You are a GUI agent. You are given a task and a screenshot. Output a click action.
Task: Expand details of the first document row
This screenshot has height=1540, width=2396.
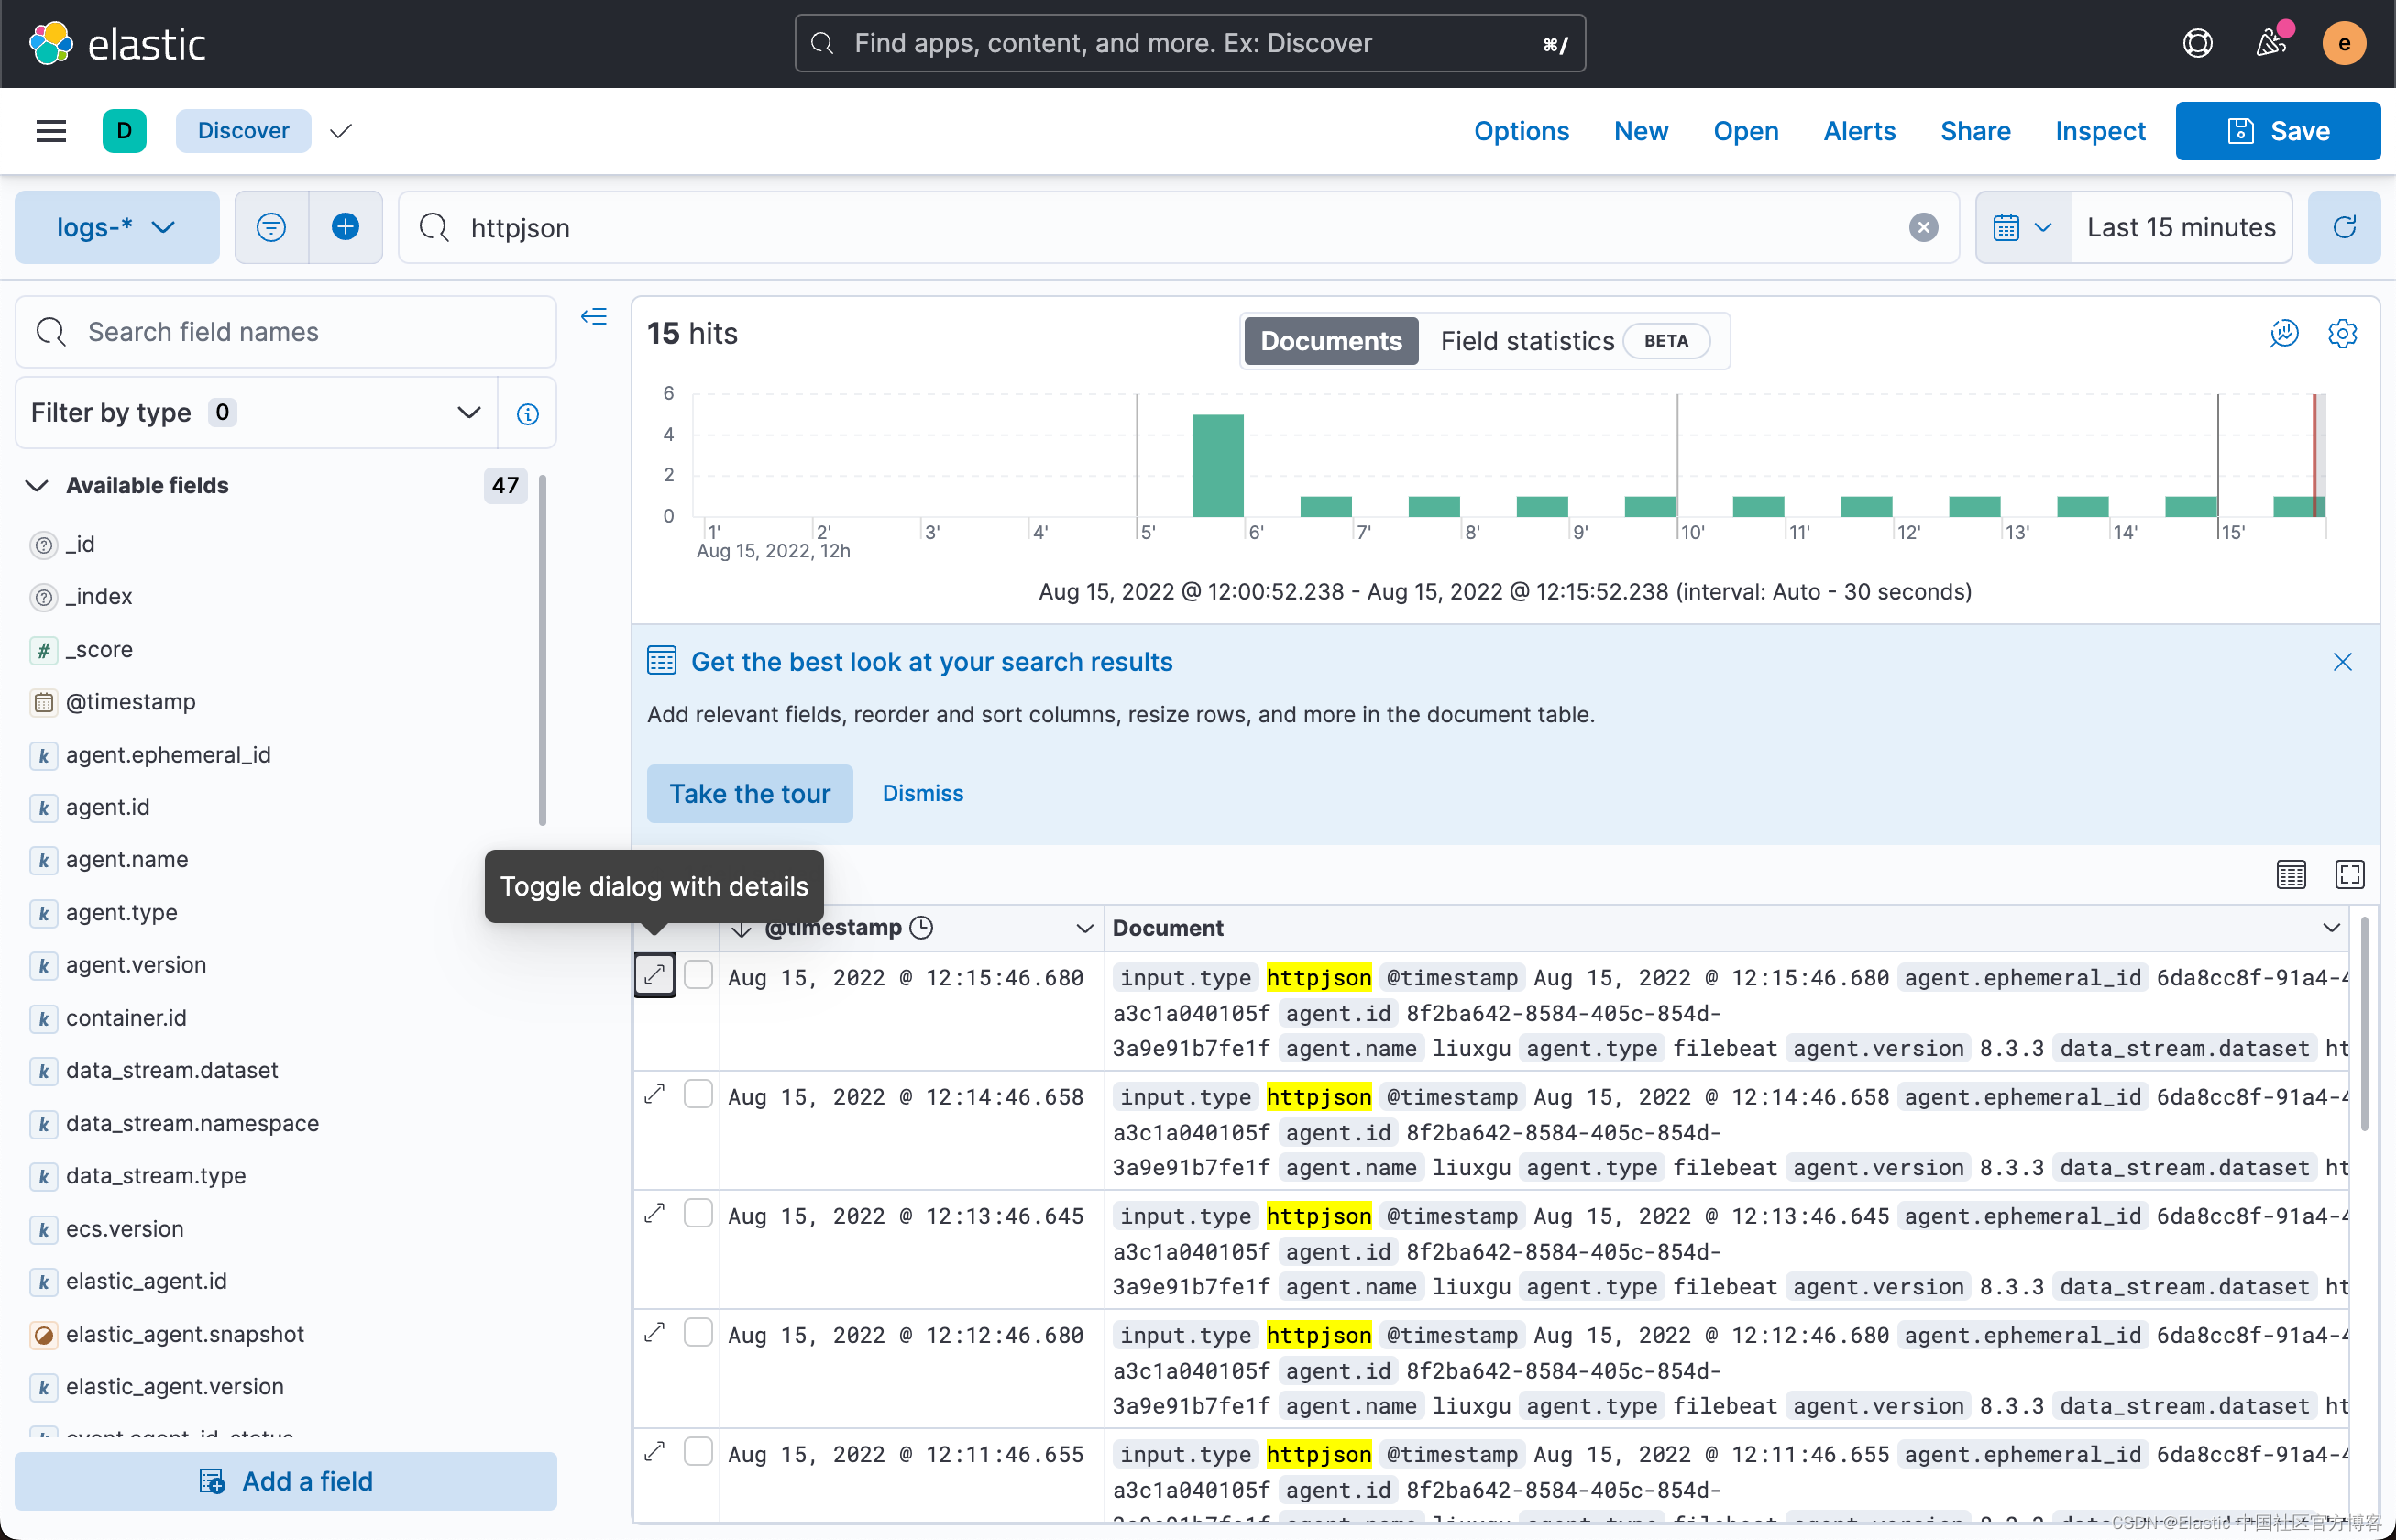[655, 975]
